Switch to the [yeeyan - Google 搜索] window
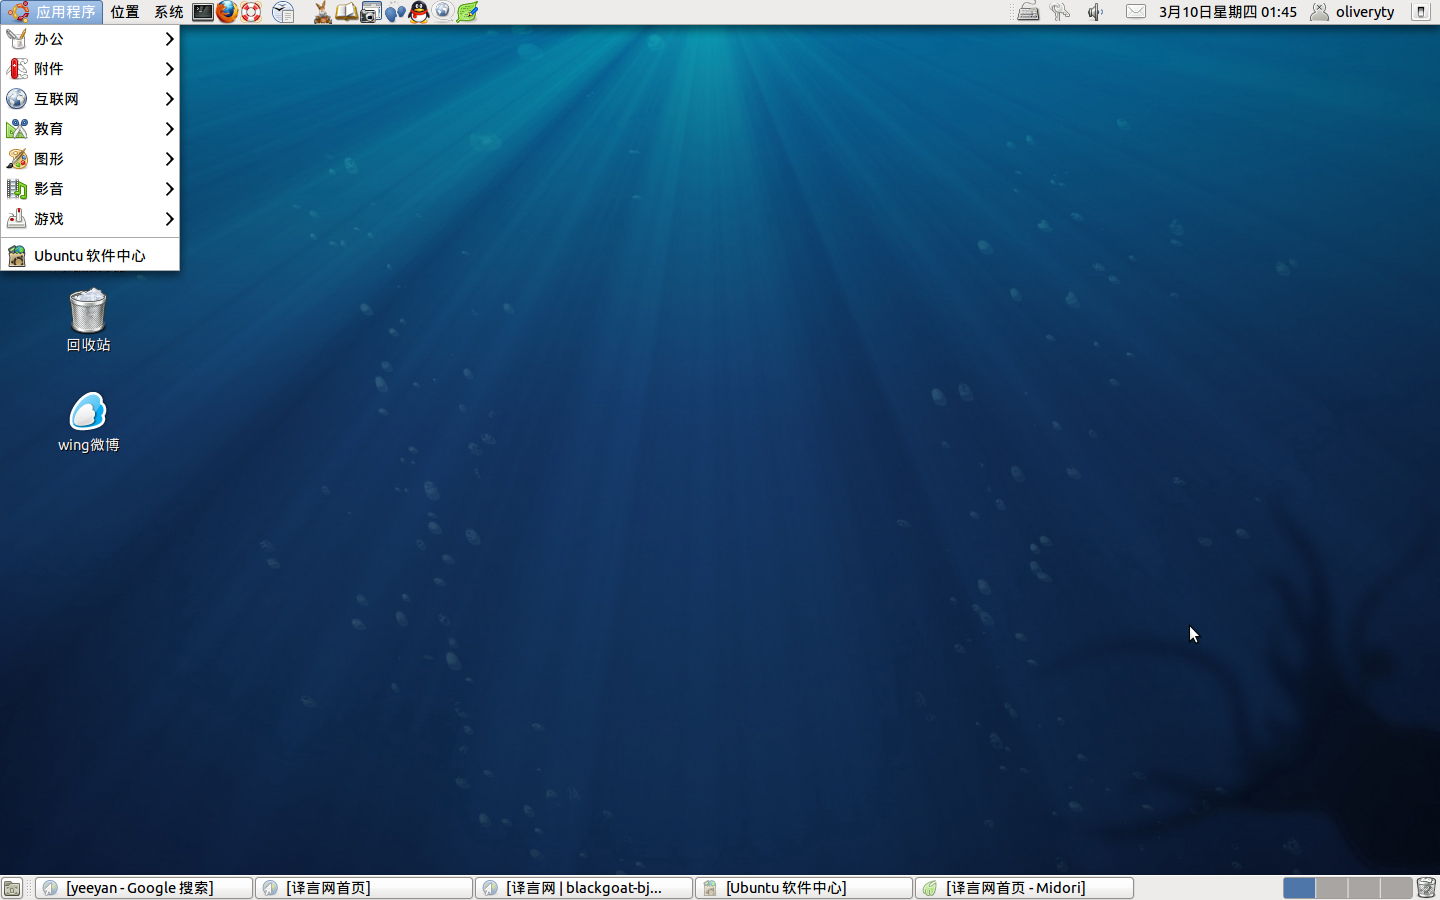The width and height of the screenshot is (1440, 900). click(144, 888)
